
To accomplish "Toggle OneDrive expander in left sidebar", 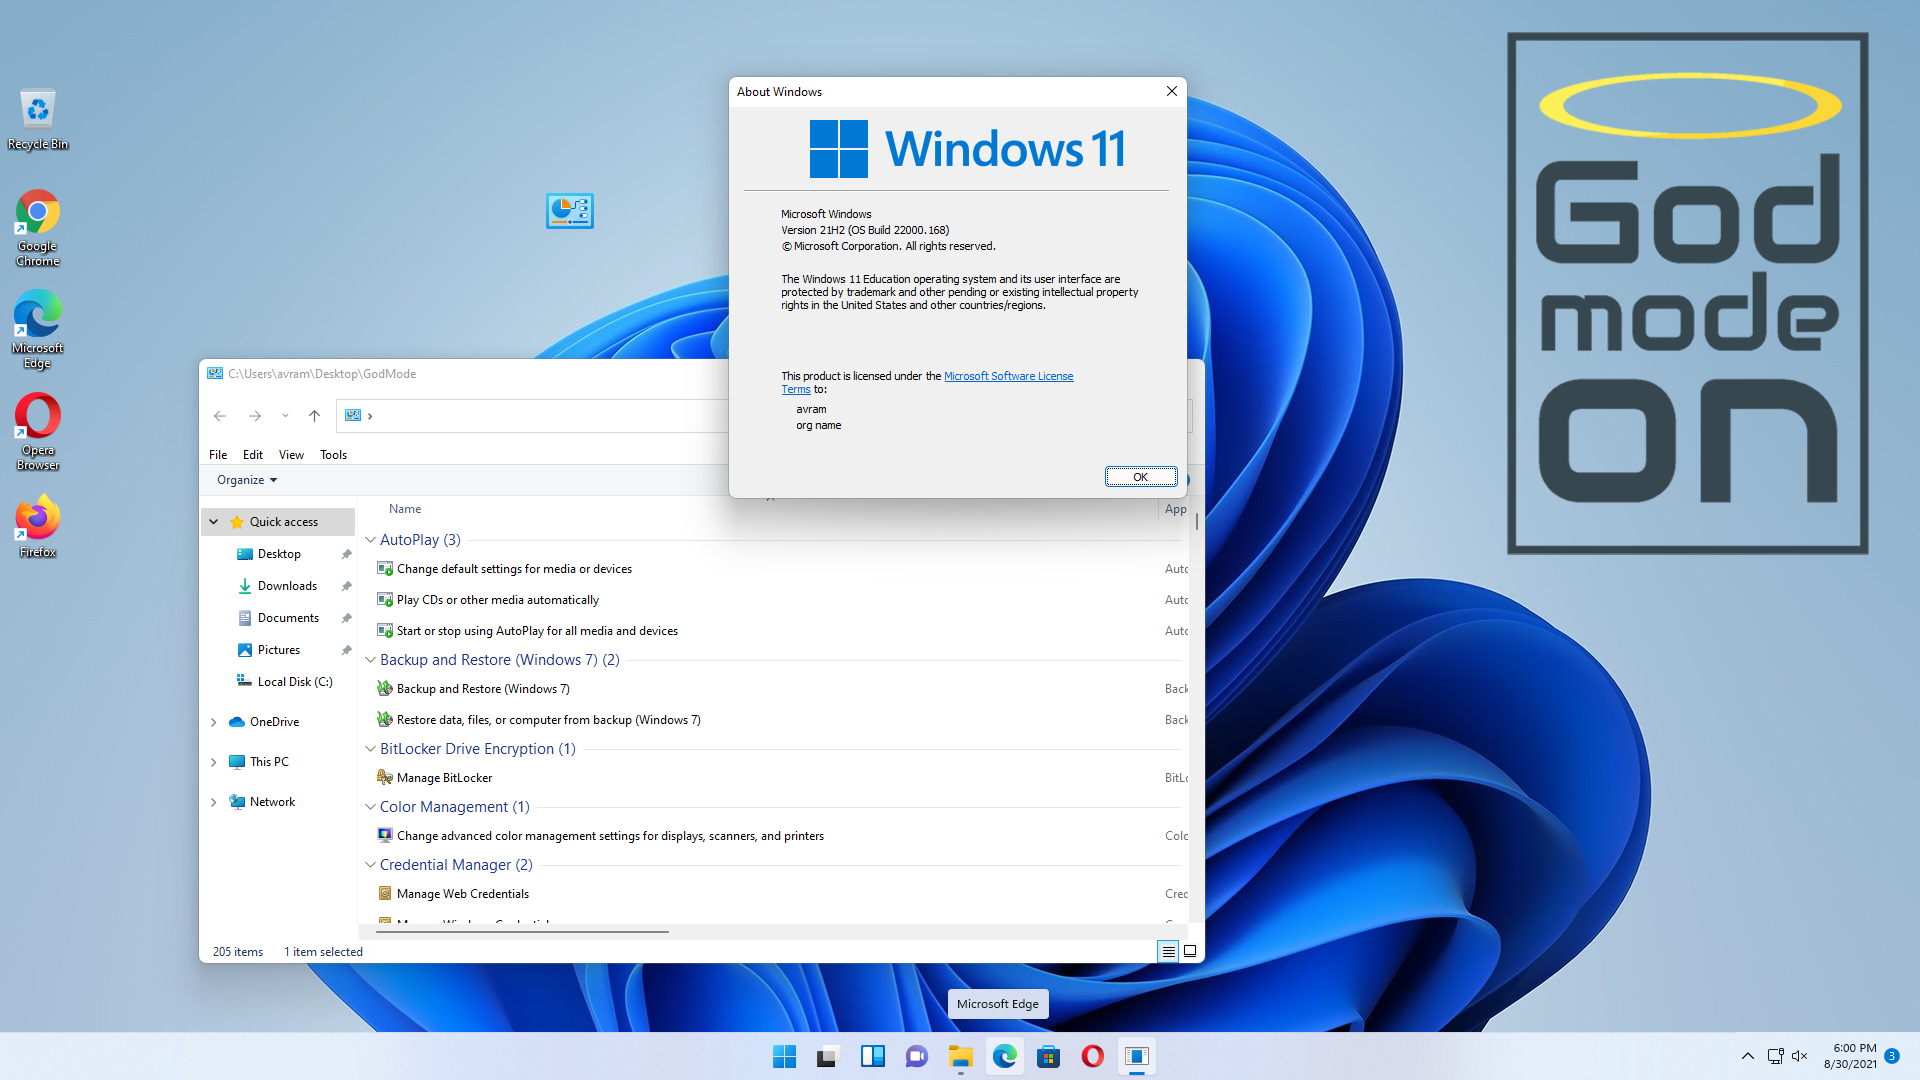I will 214,721.
